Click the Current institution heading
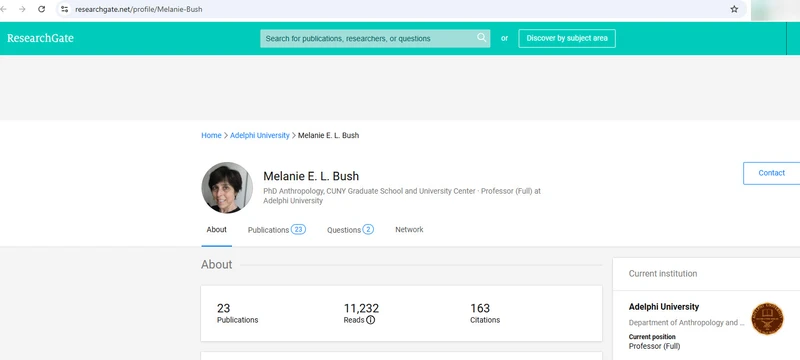 pyautogui.click(x=663, y=273)
